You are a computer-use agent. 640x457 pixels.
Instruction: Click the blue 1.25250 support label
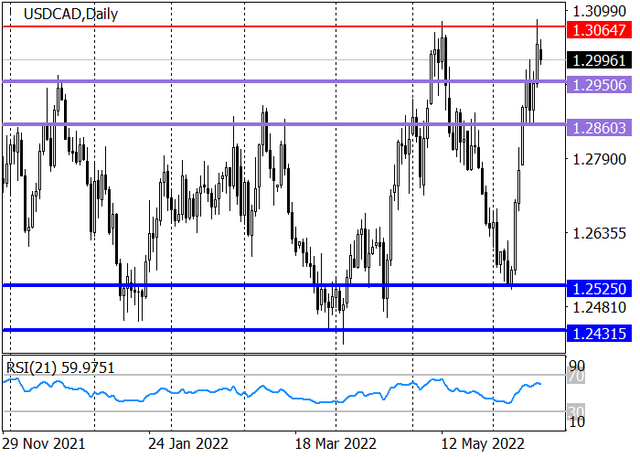[x=599, y=289]
